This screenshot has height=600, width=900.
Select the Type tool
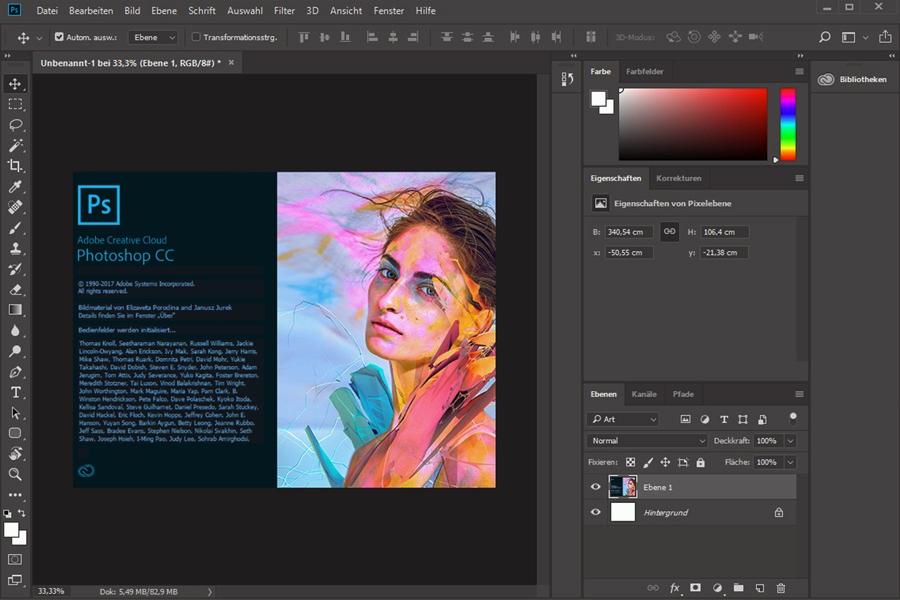[x=15, y=393]
